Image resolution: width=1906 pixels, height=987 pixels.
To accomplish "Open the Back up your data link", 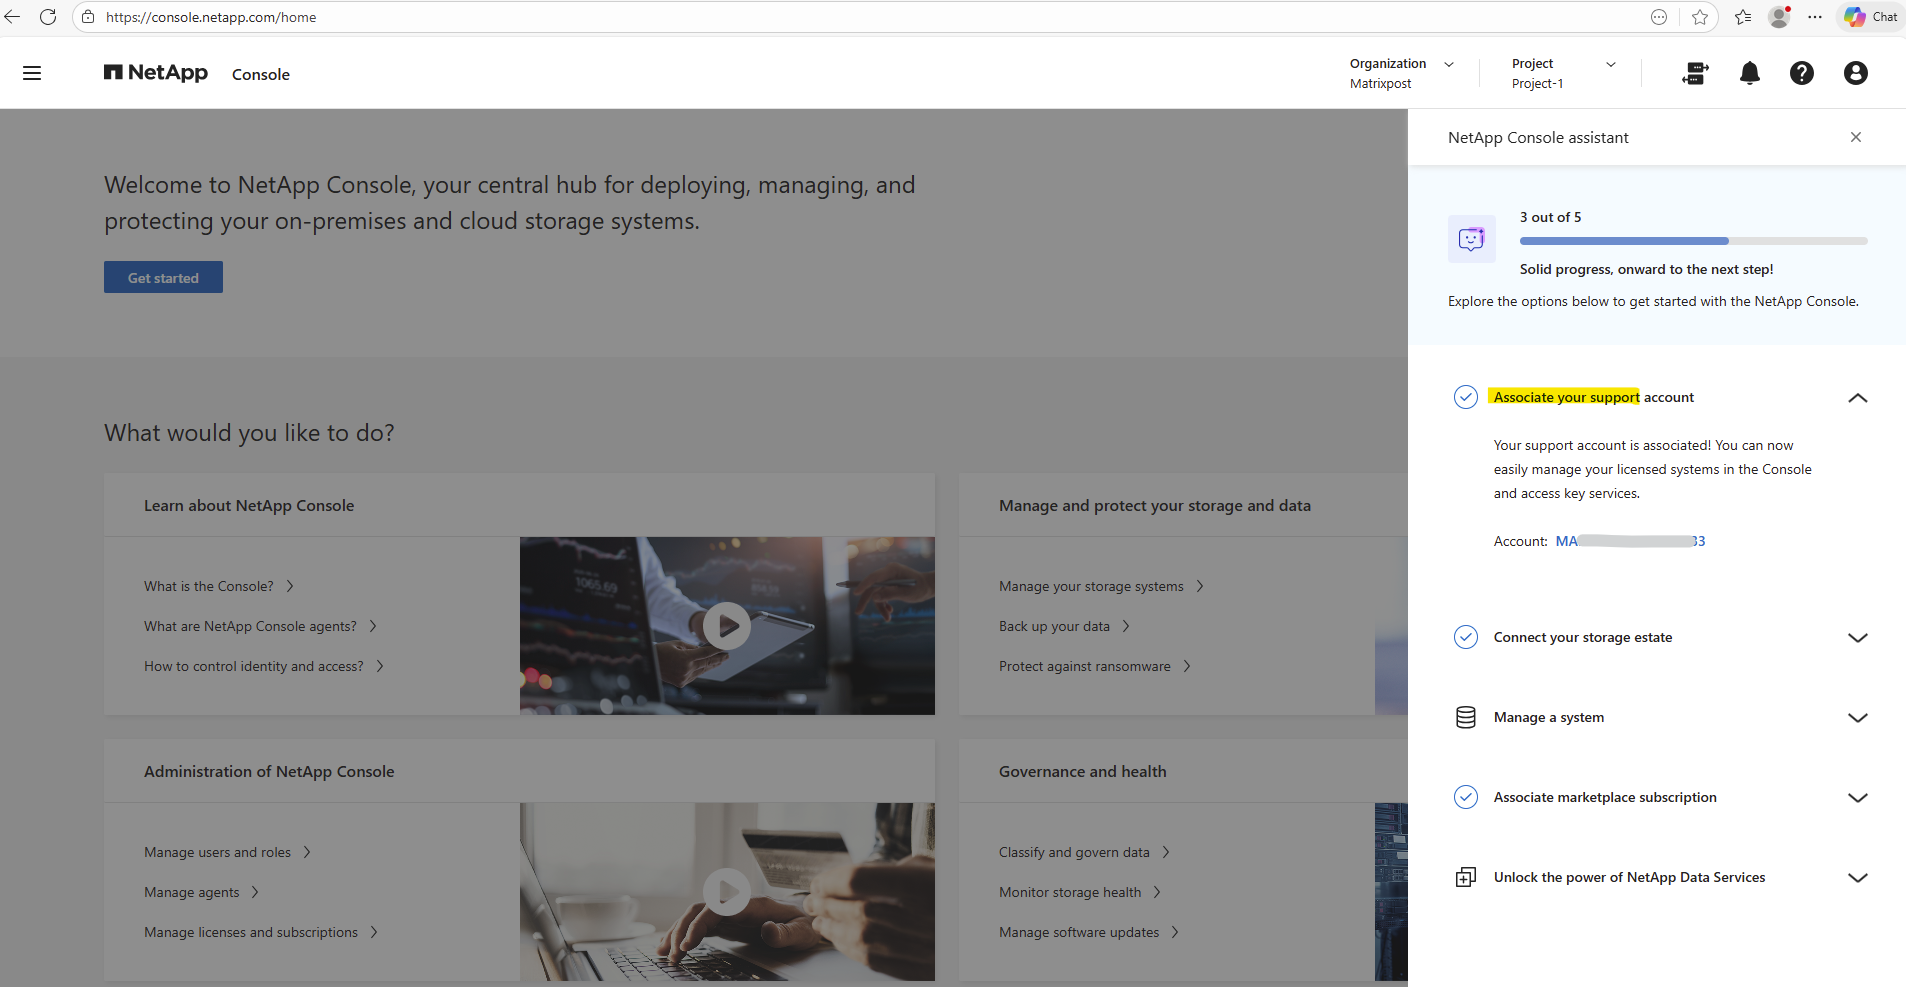I will click(x=1064, y=626).
